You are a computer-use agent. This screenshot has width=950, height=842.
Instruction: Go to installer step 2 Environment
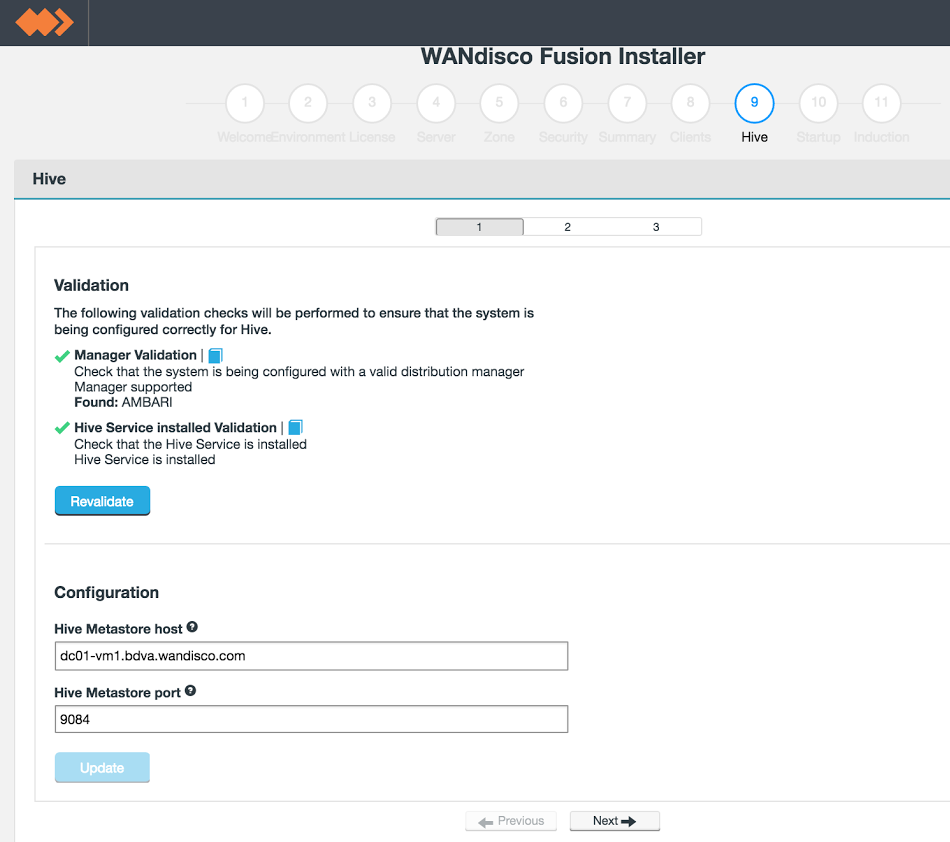(308, 103)
